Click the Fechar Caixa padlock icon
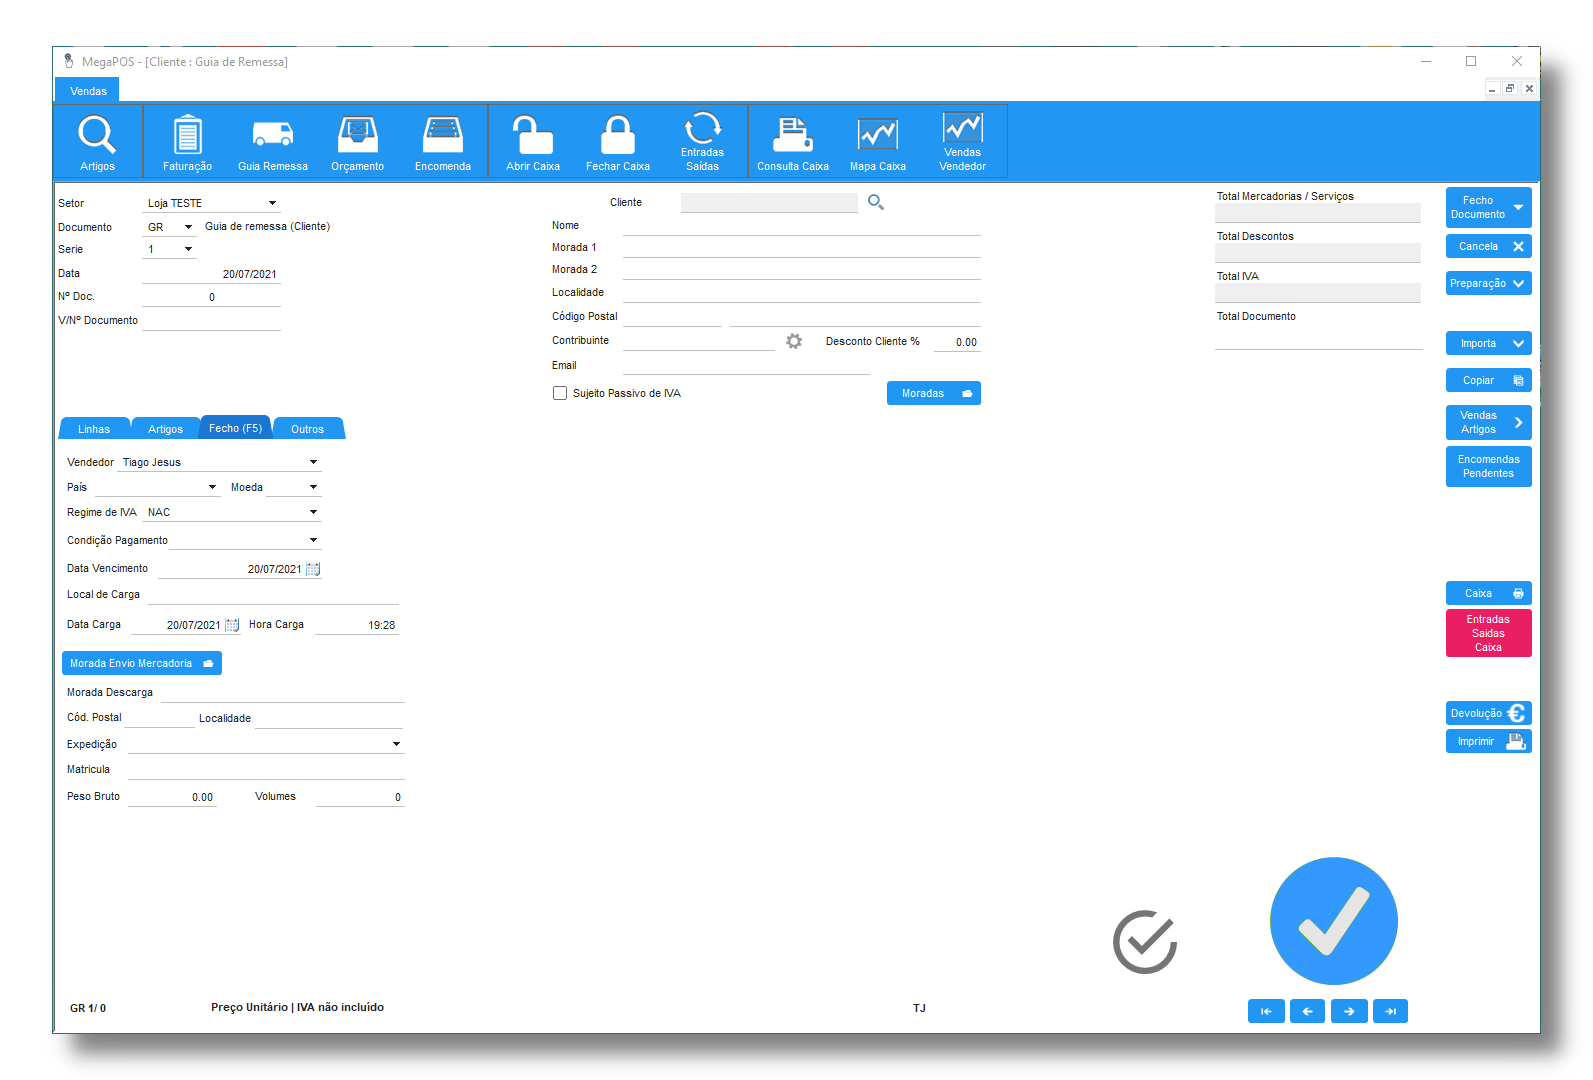Screen dimensions: 1593x1080 [x=617, y=135]
